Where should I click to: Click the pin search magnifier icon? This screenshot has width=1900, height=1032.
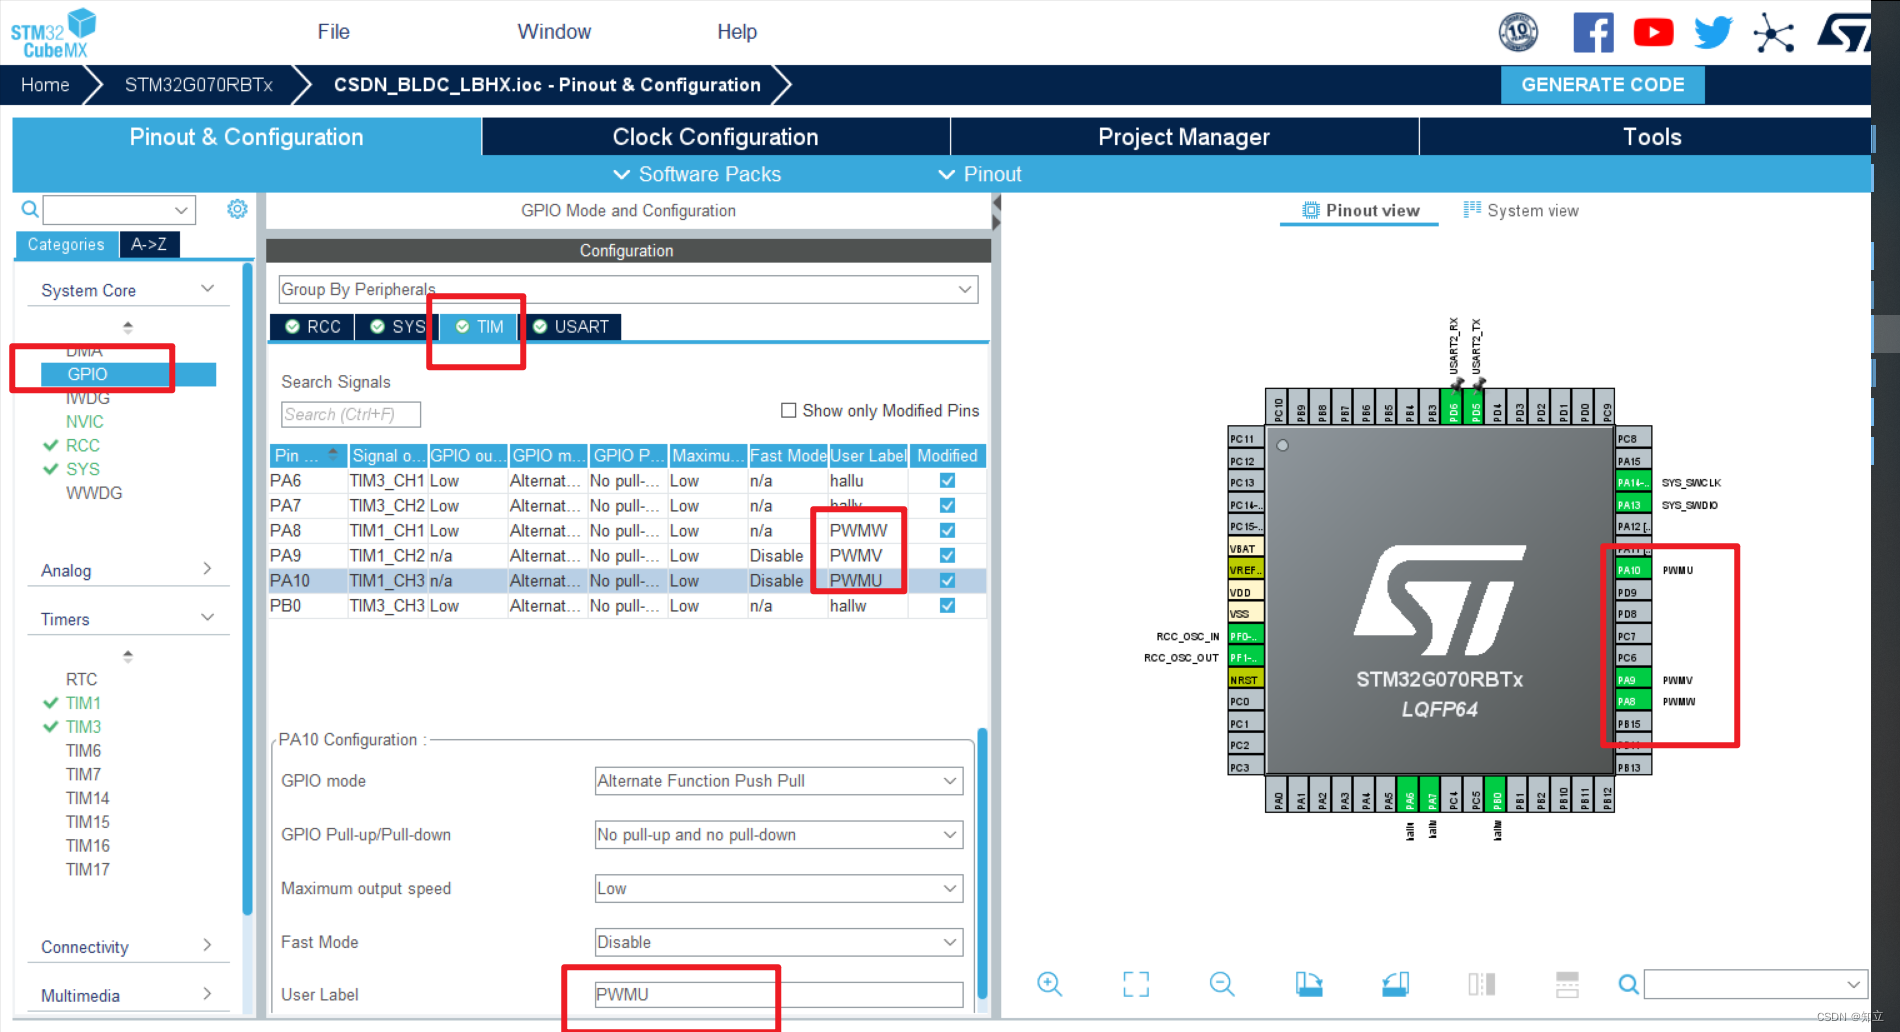tap(1628, 984)
